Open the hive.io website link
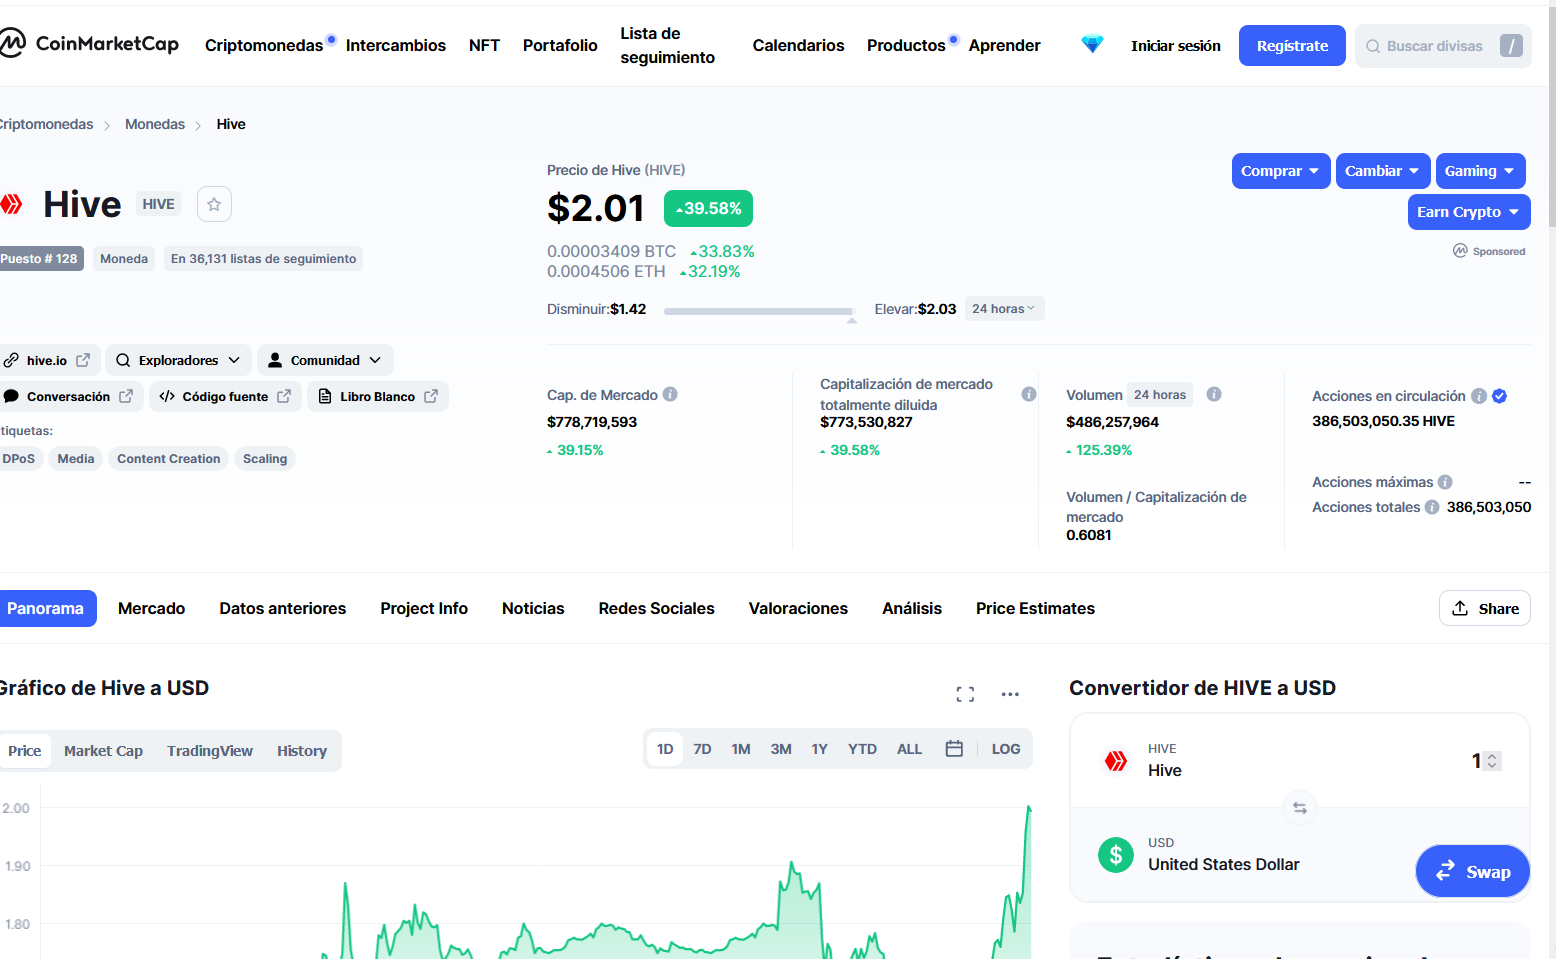 pyautogui.click(x=47, y=360)
